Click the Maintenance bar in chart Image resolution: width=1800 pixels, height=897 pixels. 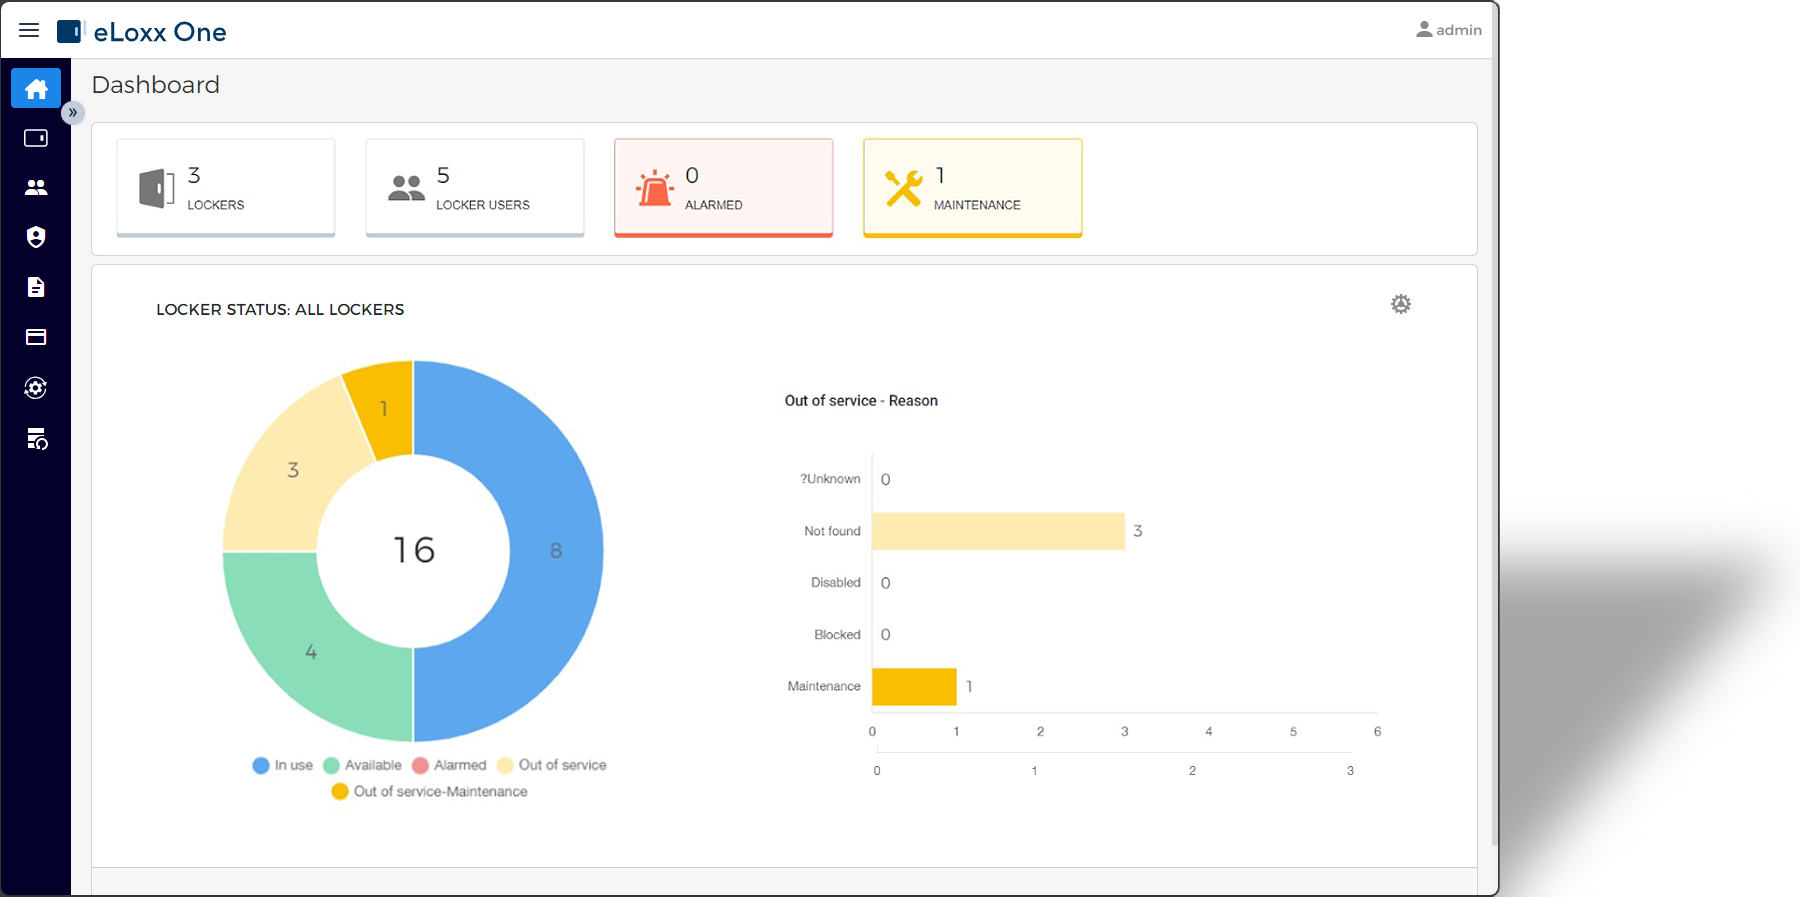click(x=914, y=687)
